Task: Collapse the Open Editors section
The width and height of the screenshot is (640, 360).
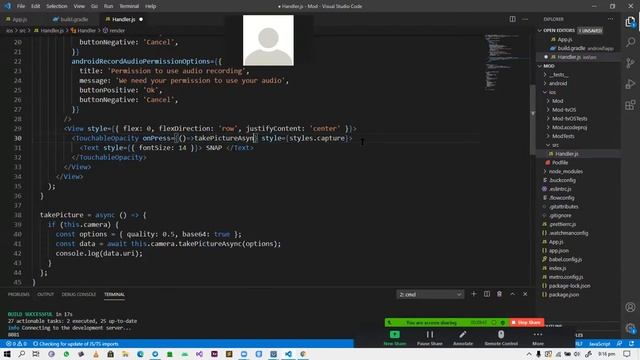Action: [x=540, y=31]
